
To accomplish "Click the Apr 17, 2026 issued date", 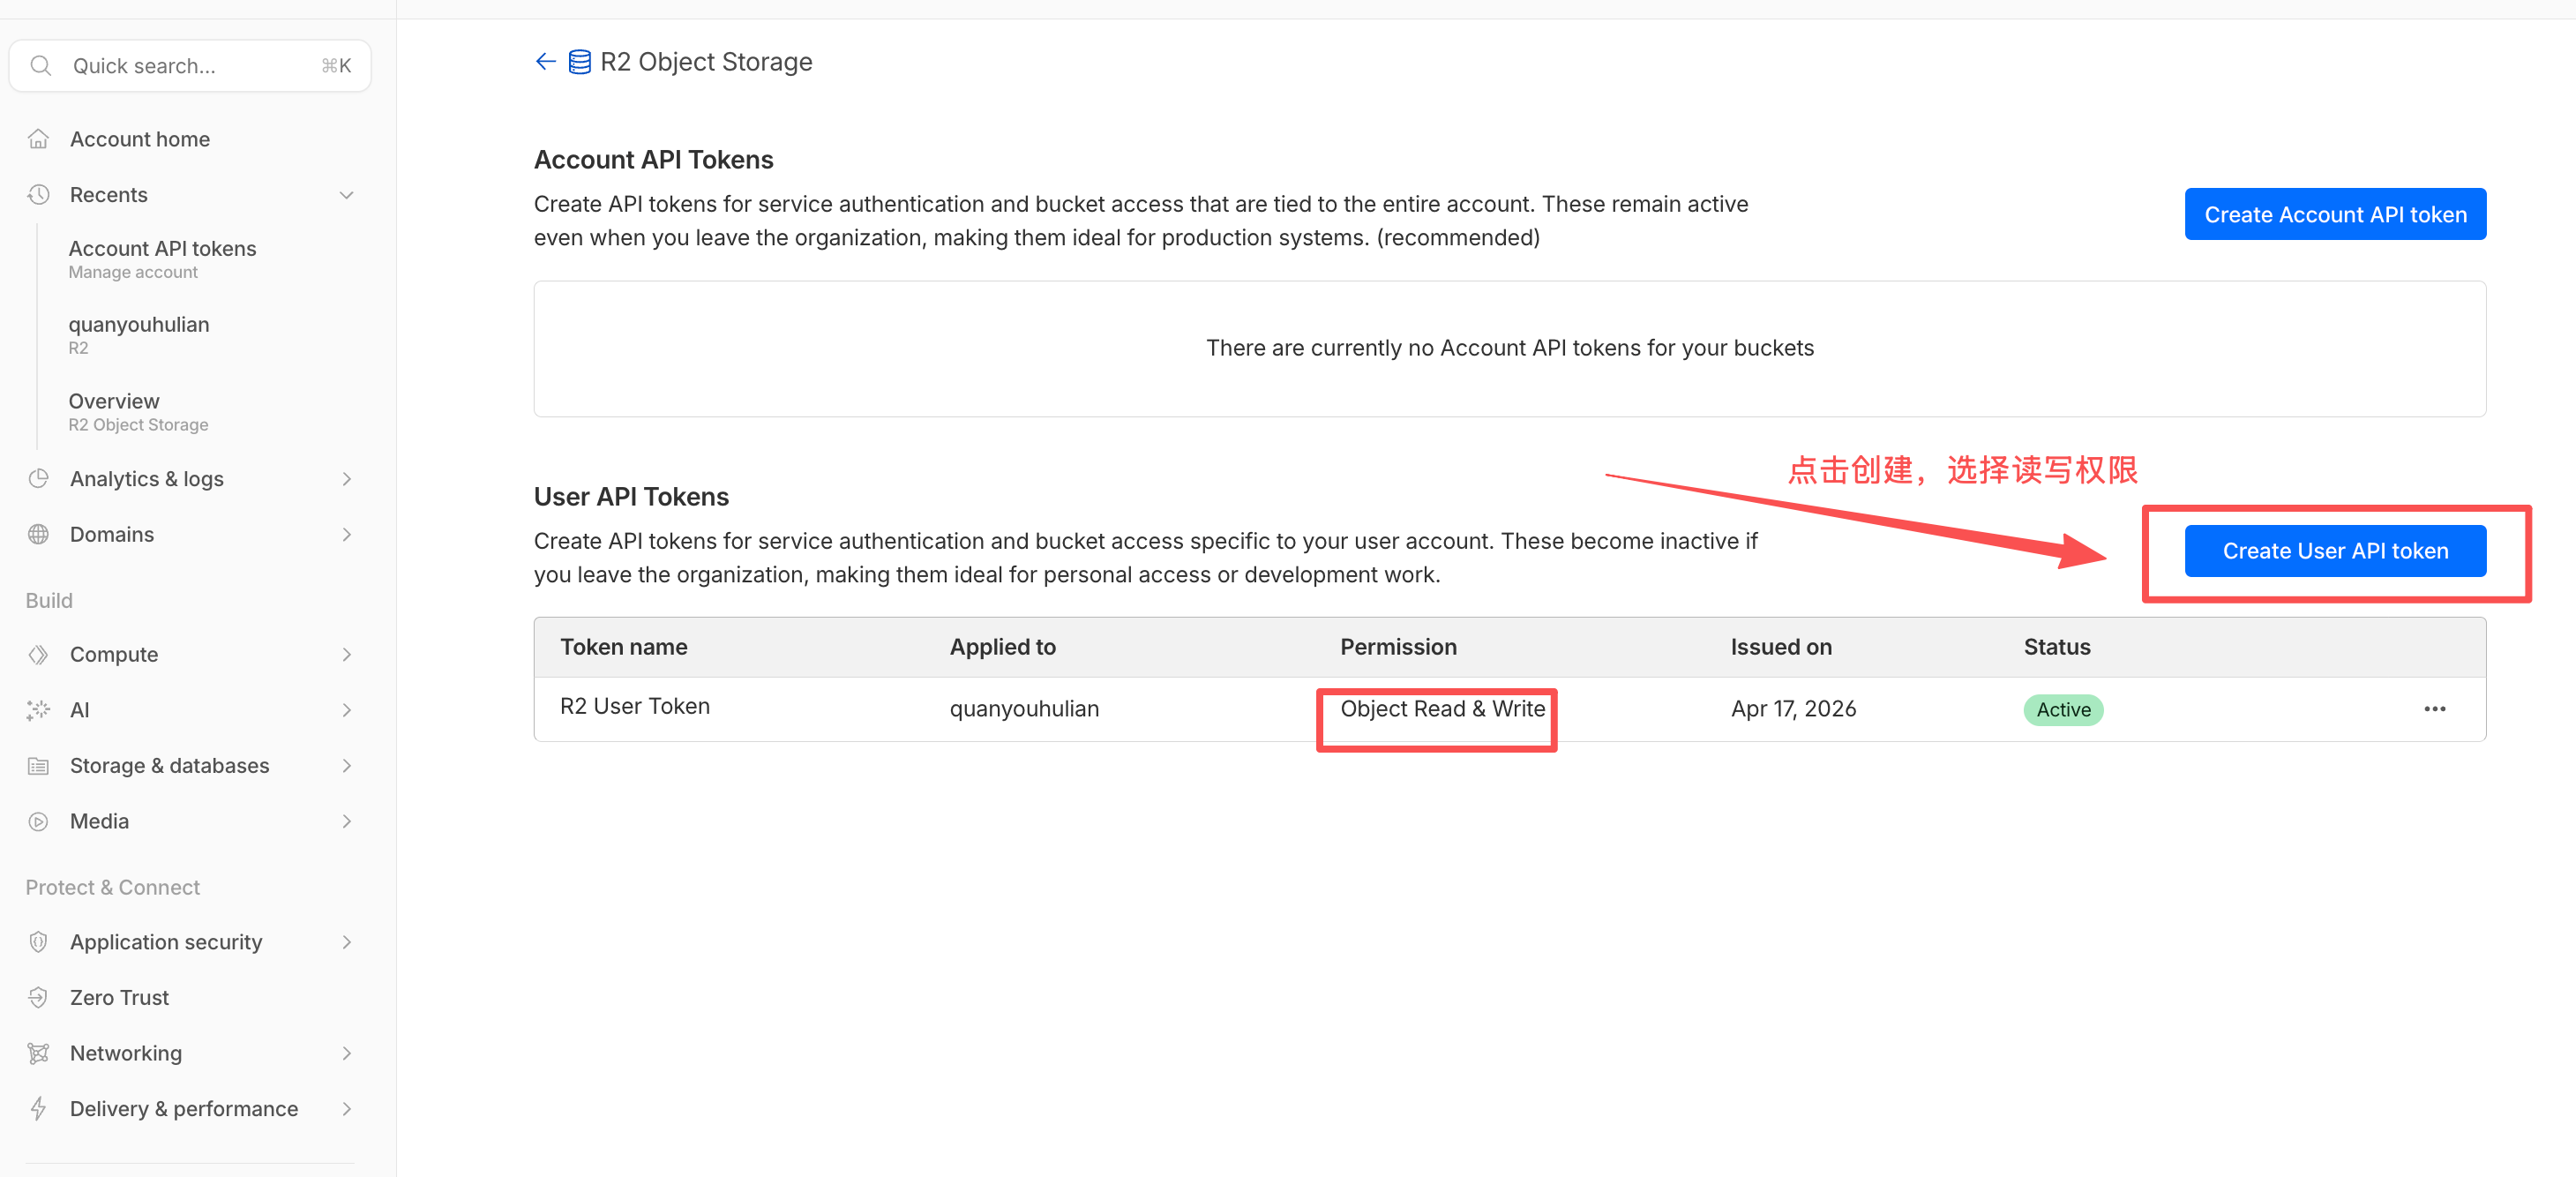I will pyautogui.click(x=1793, y=709).
